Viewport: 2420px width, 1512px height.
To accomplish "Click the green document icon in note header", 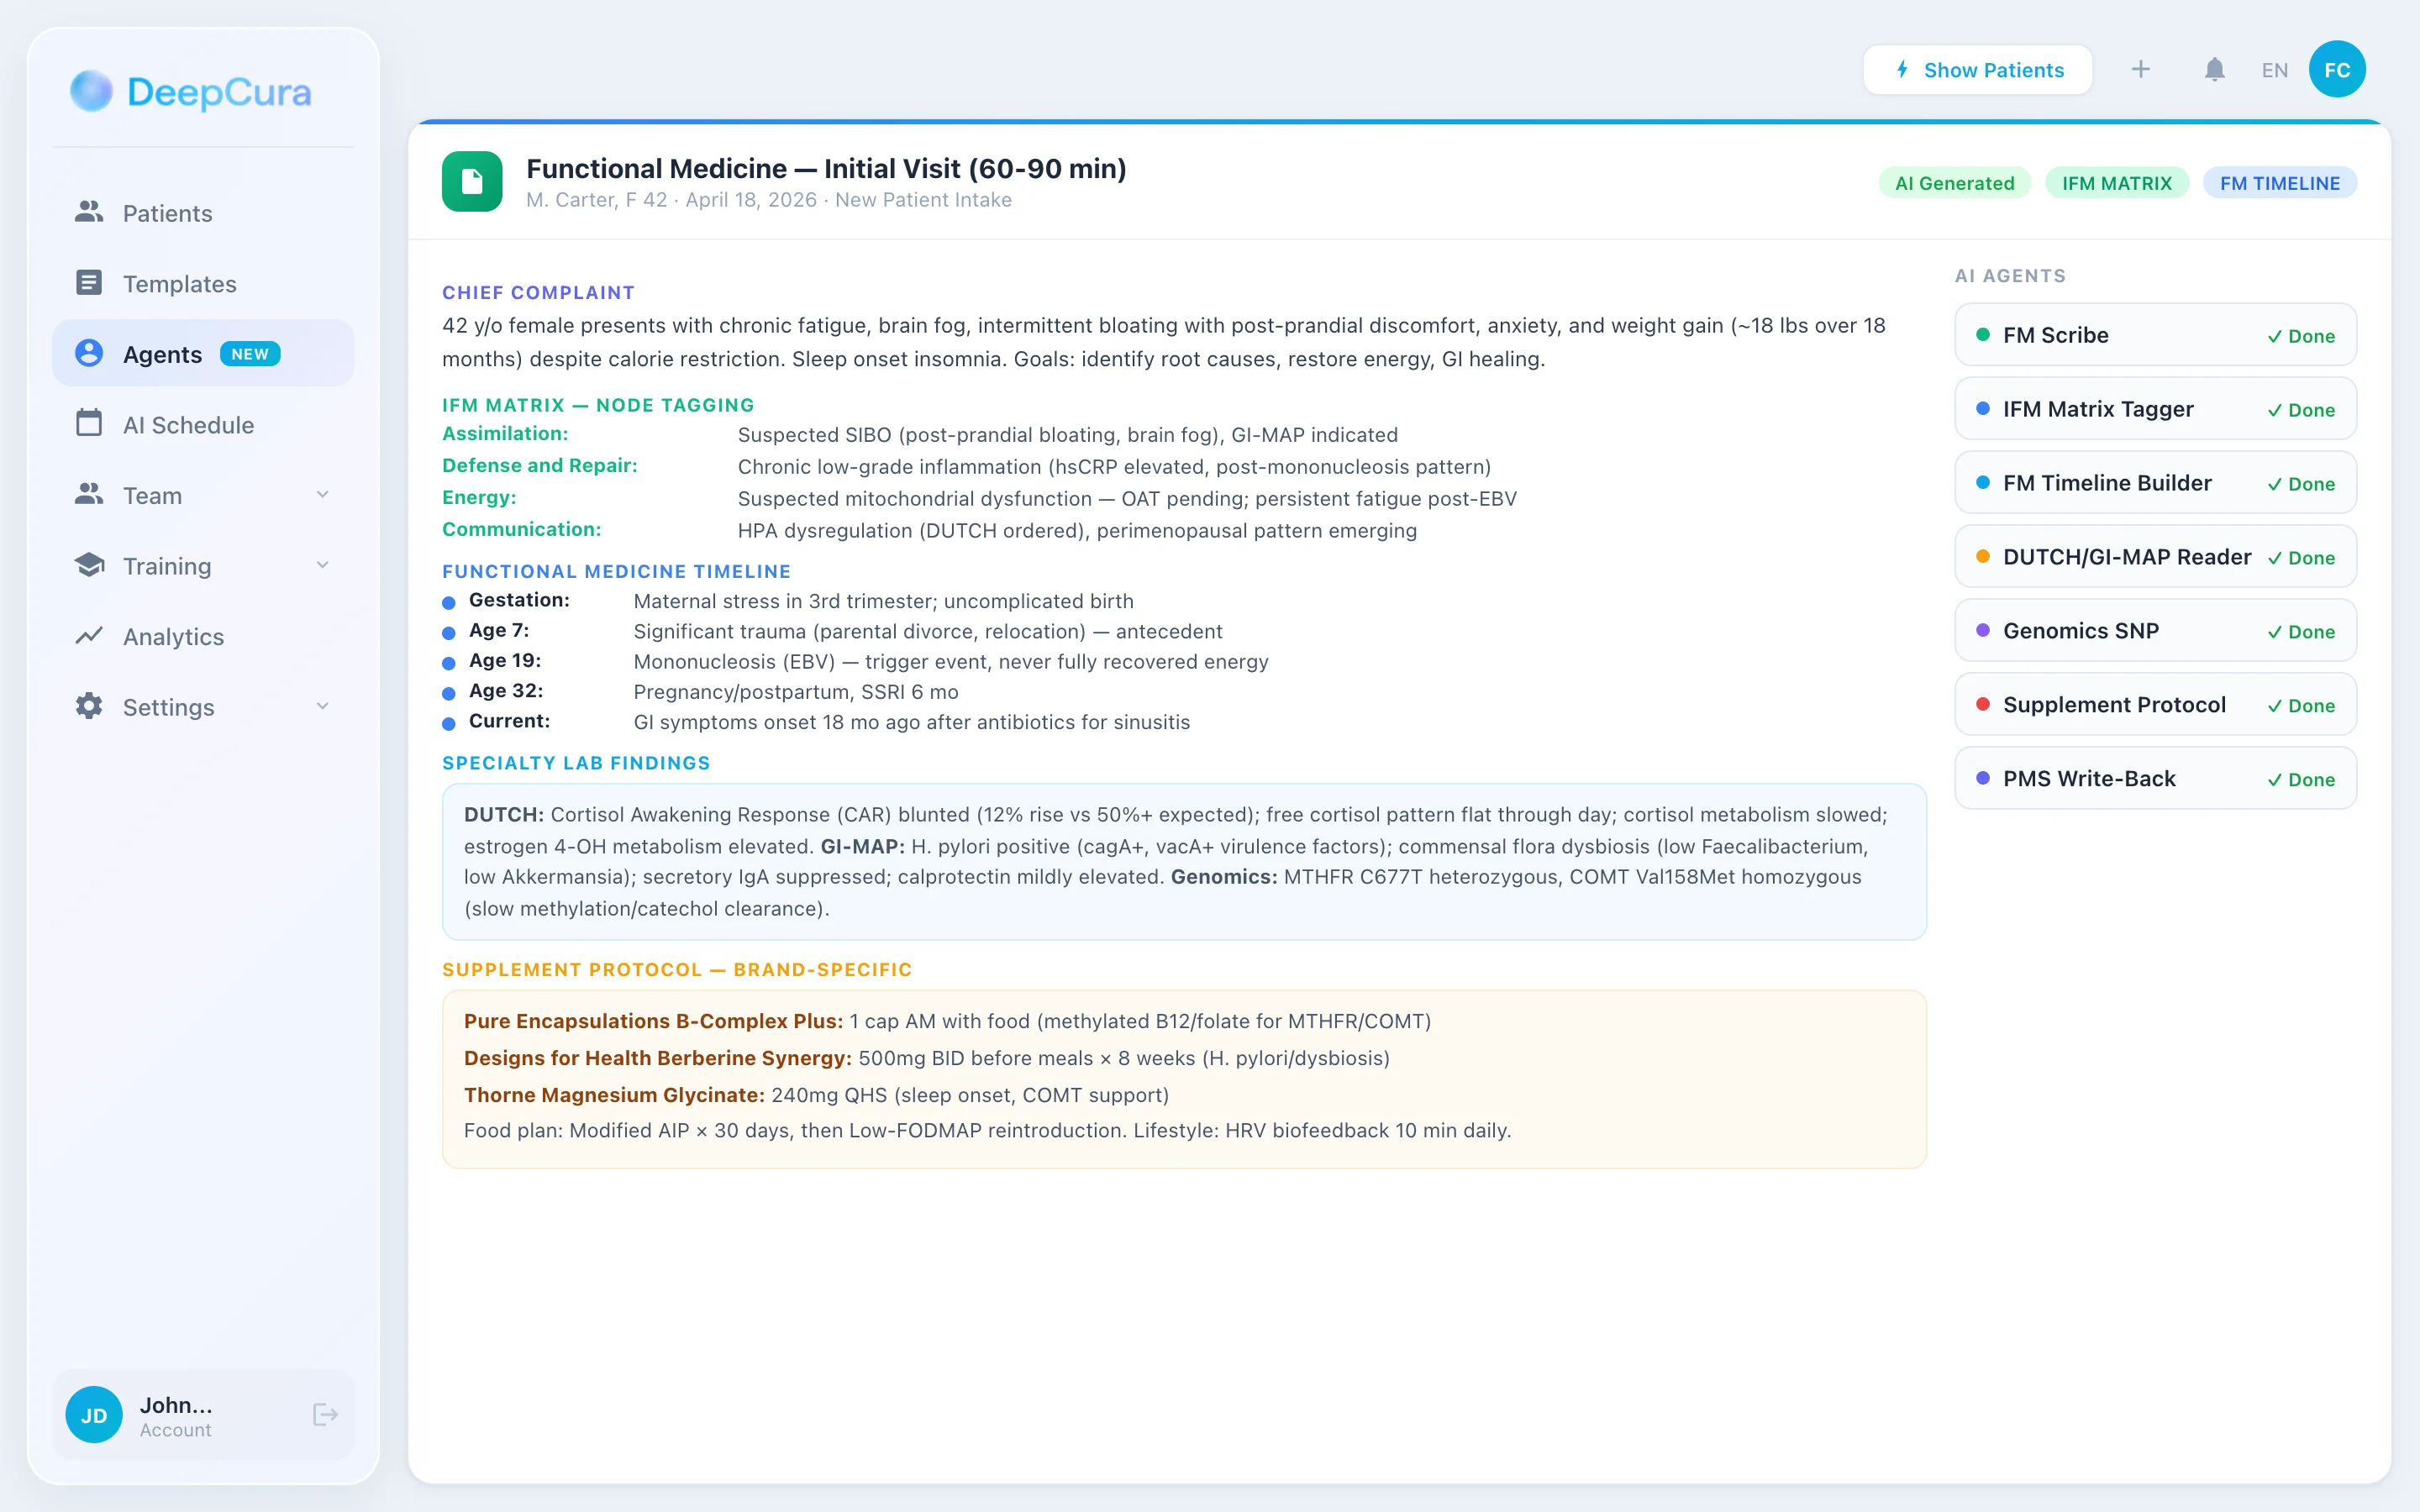I will coord(472,182).
